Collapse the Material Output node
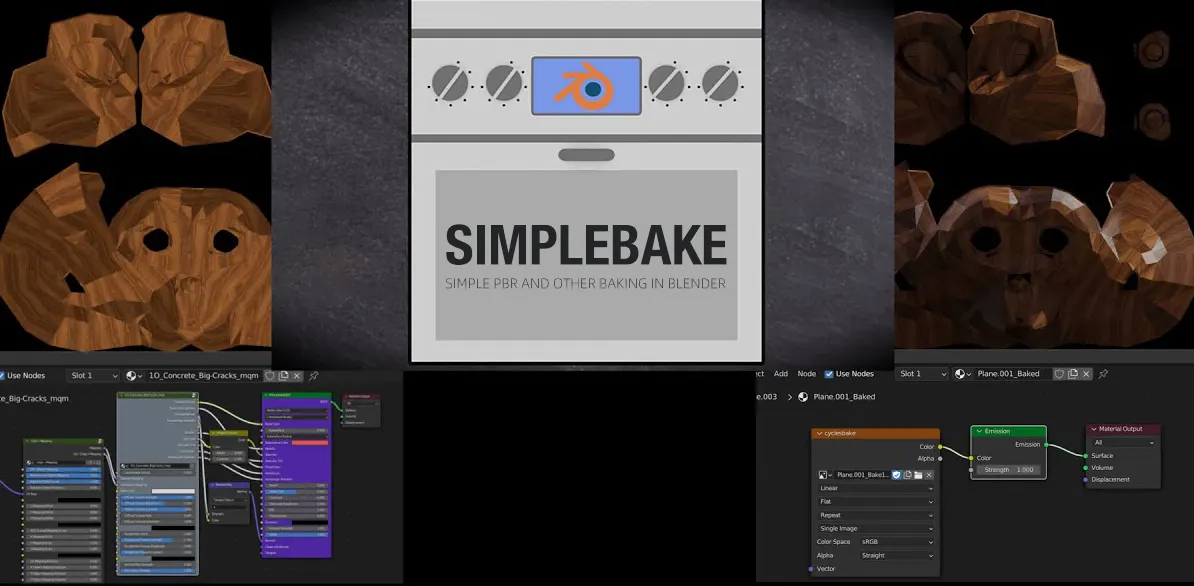 pyautogui.click(x=1093, y=429)
